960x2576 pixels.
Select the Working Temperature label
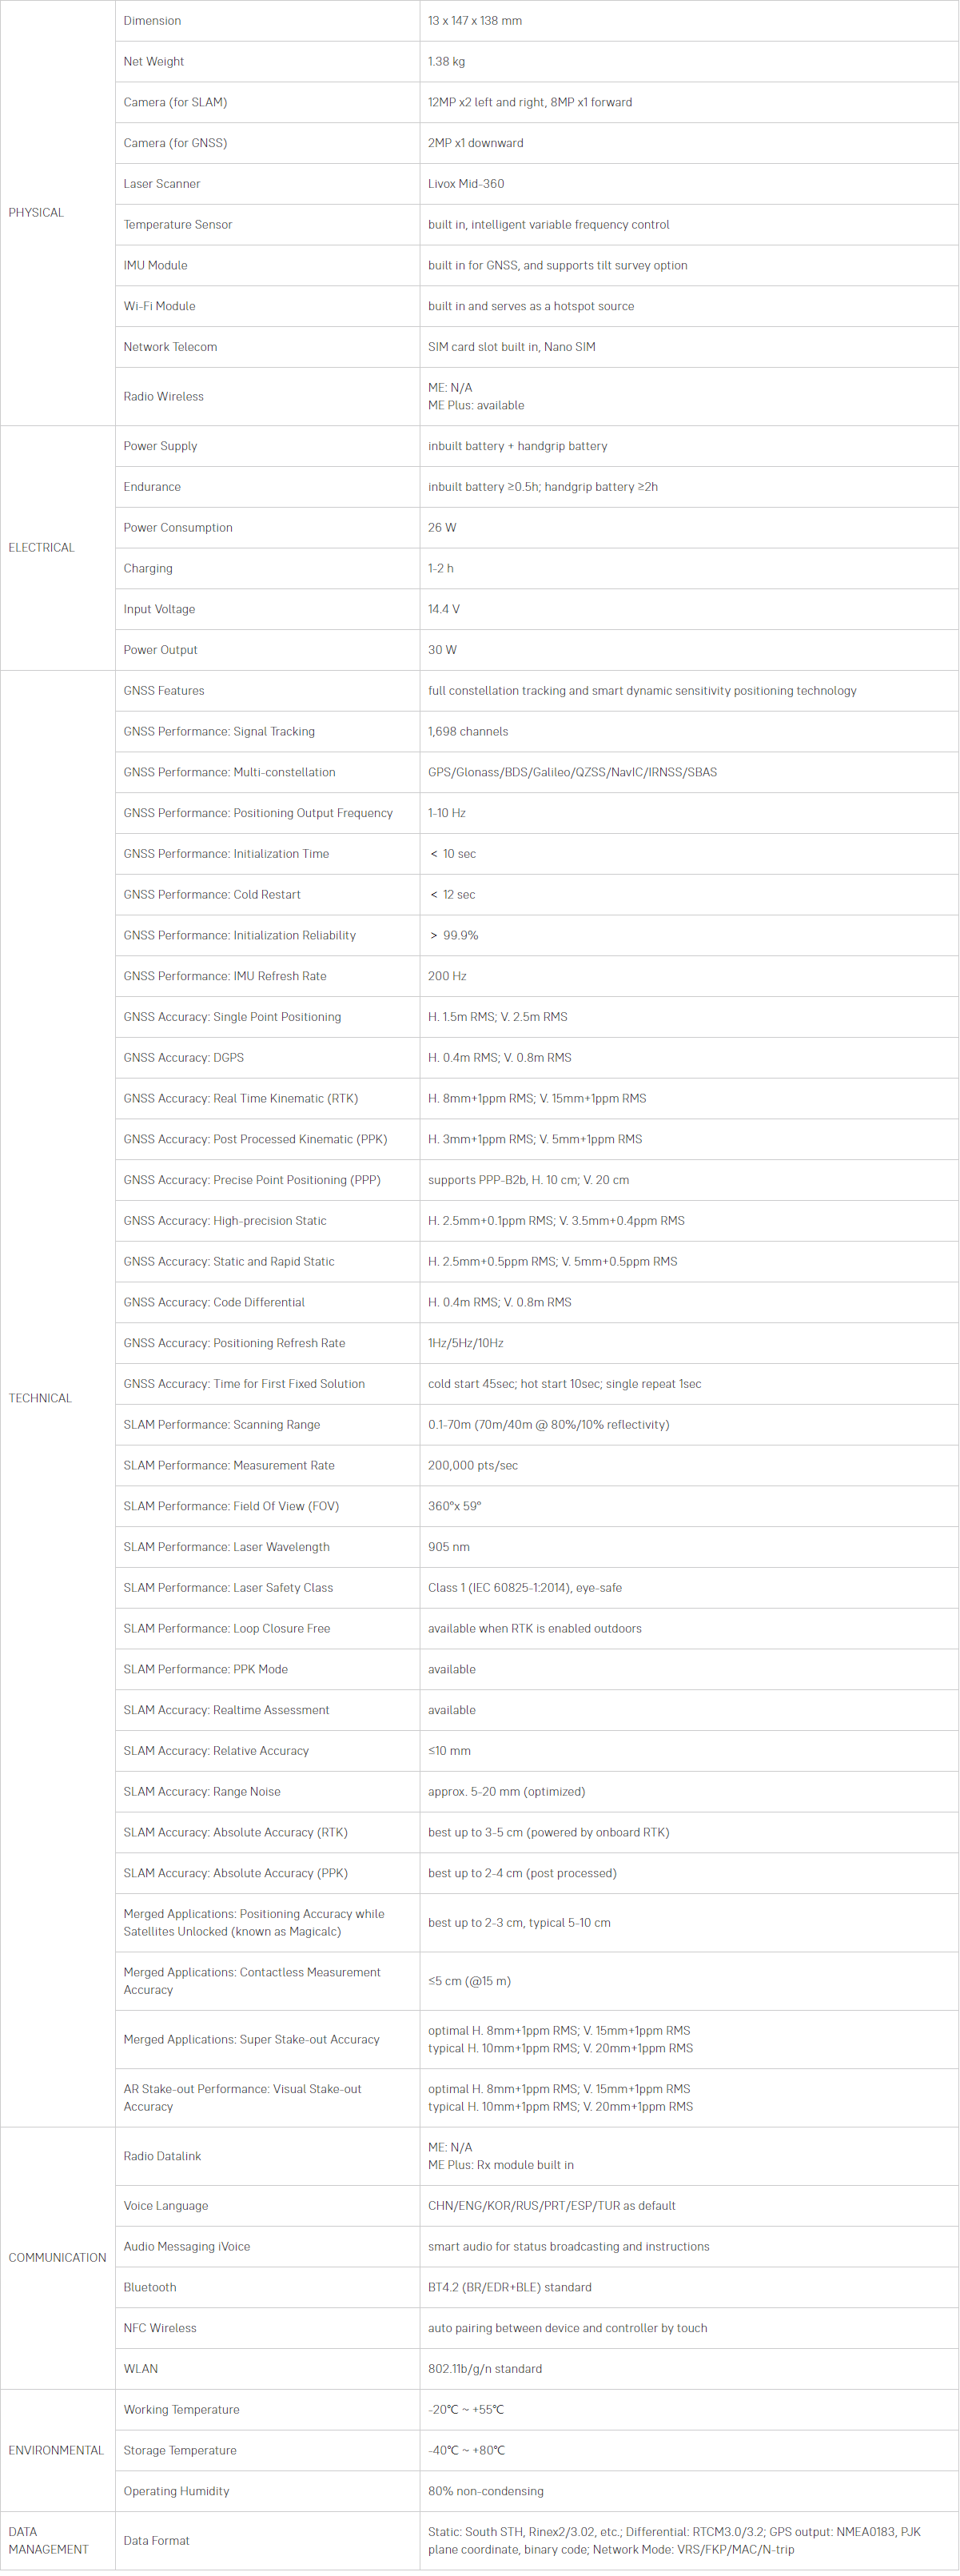pyautogui.click(x=182, y=2410)
